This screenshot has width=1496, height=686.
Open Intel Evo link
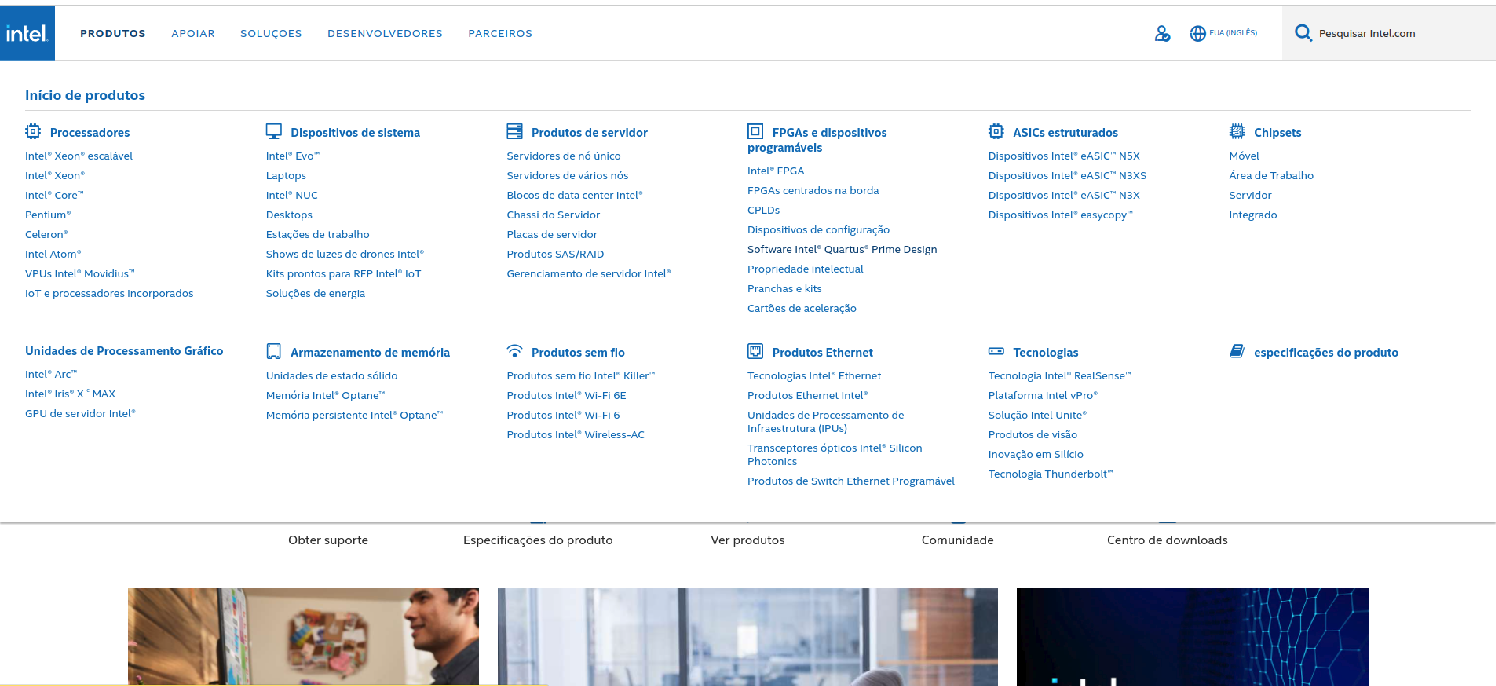293,156
